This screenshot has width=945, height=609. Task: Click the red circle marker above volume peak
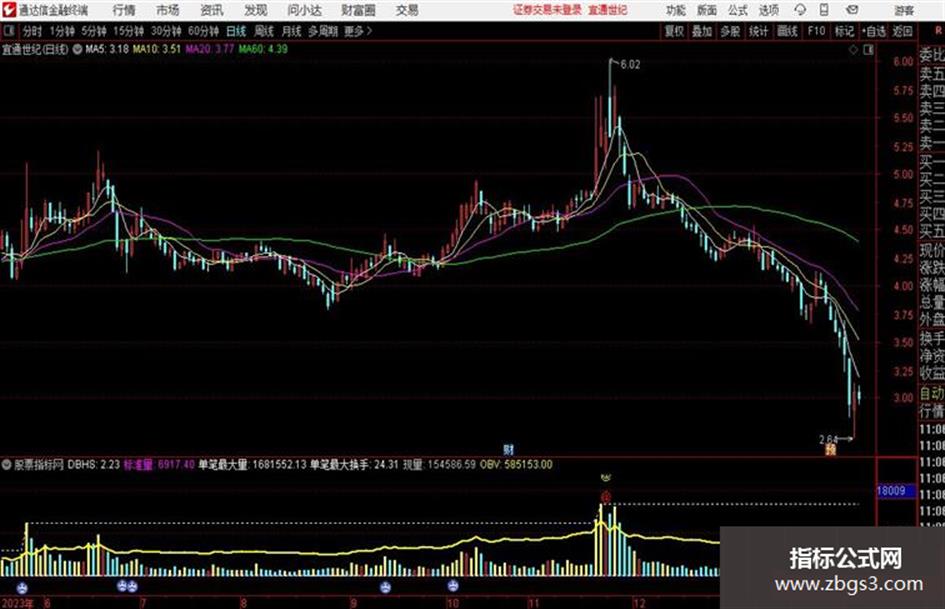(606, 497)
